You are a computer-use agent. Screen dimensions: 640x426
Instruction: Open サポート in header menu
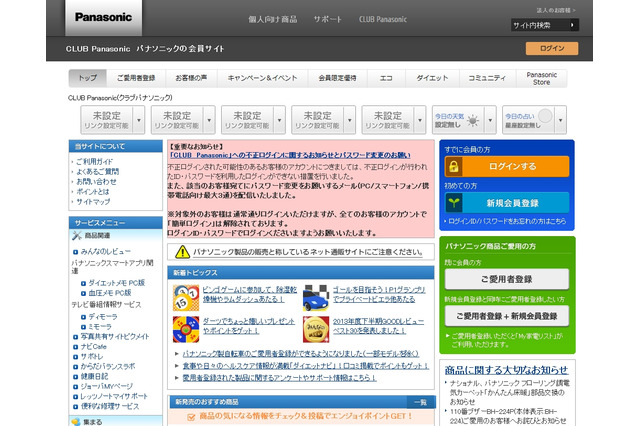(328, 19)
